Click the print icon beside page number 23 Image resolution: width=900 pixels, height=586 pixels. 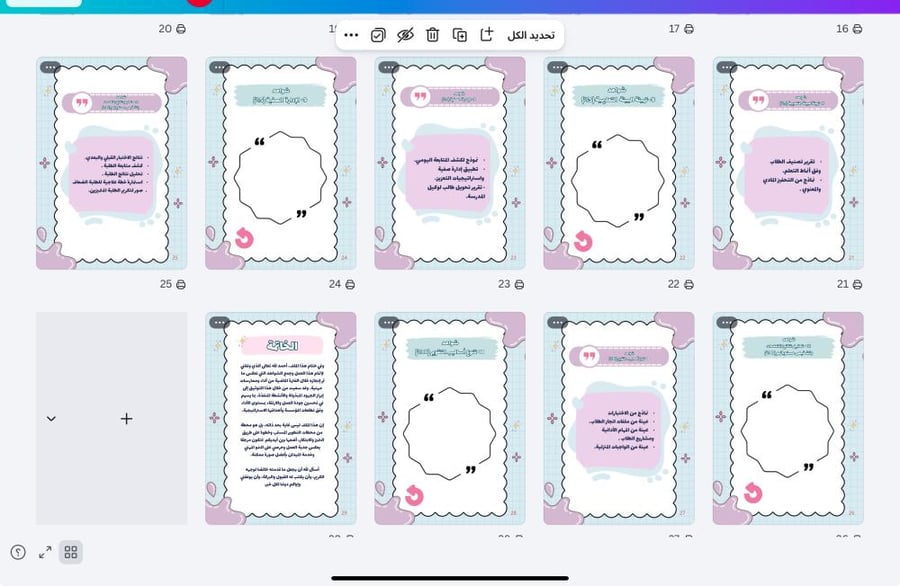tap(519, 284)
